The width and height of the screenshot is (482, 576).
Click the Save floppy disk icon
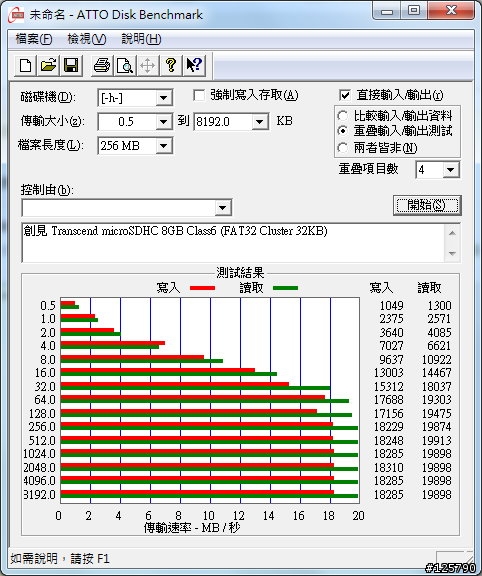[71, 66]
